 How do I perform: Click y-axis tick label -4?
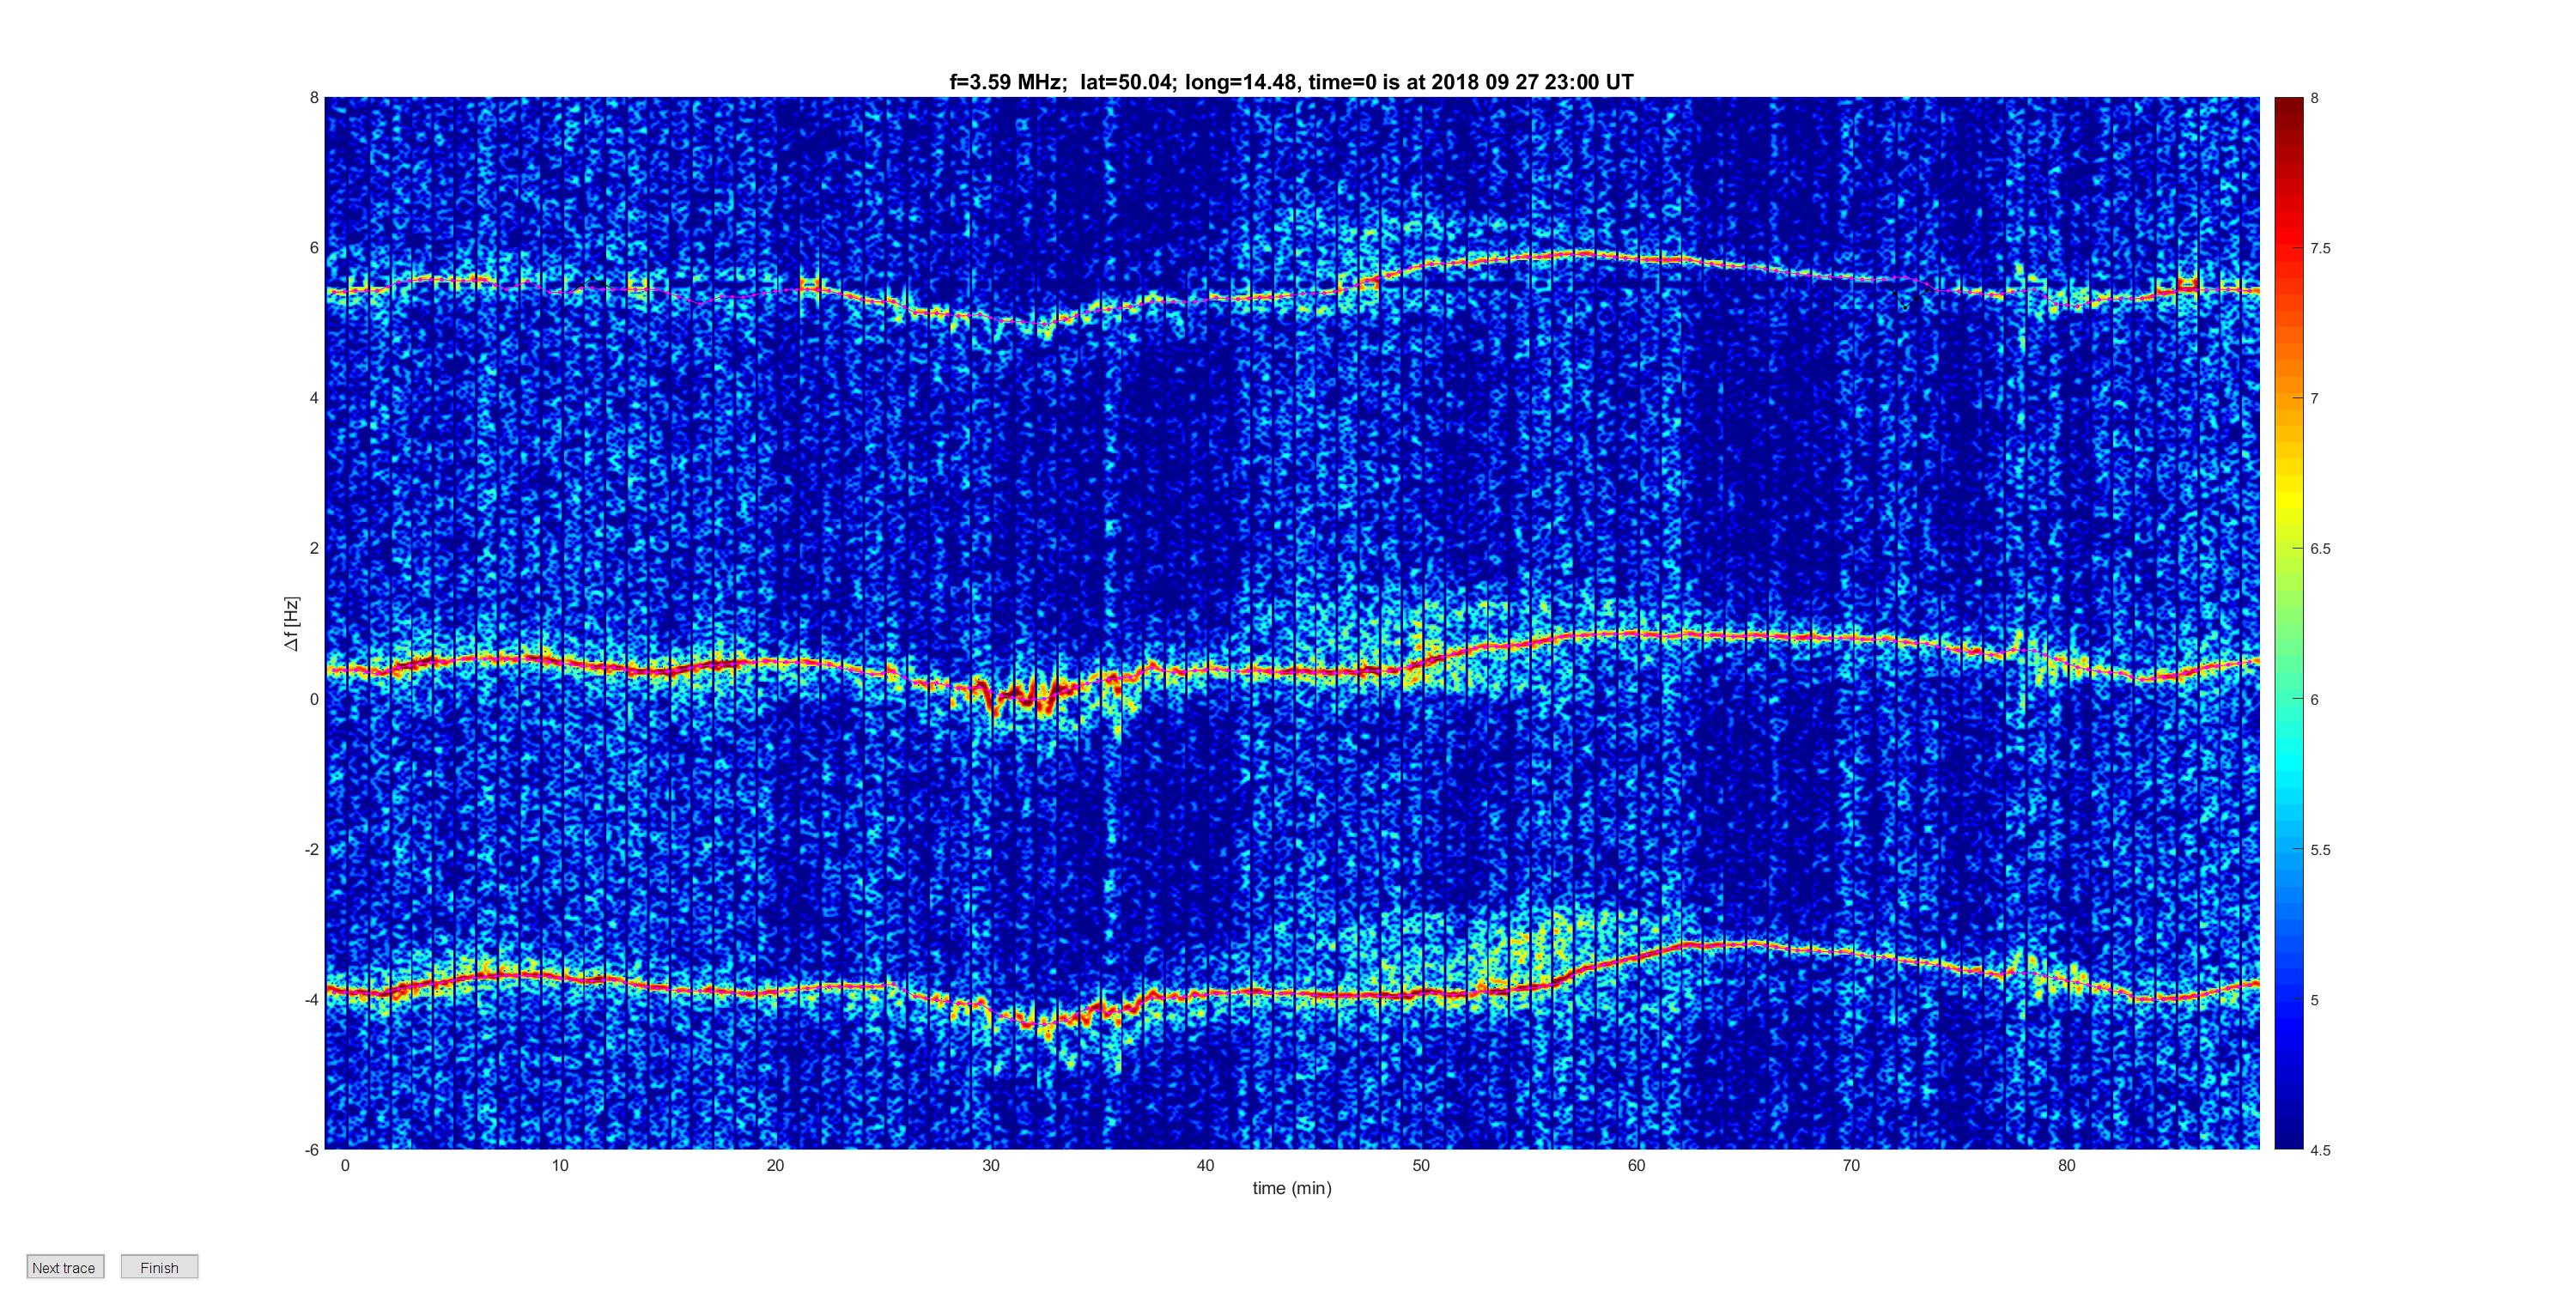point(312,999)
